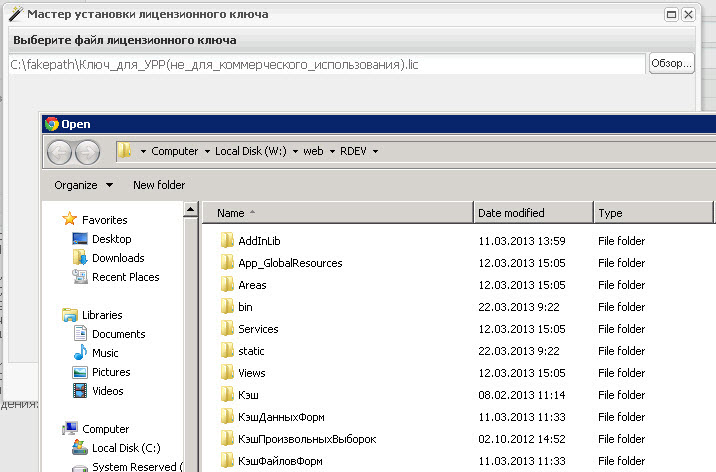Click the forward navigation arrow button
This screenshot has height=472, width=716.
tap(88, 151)
